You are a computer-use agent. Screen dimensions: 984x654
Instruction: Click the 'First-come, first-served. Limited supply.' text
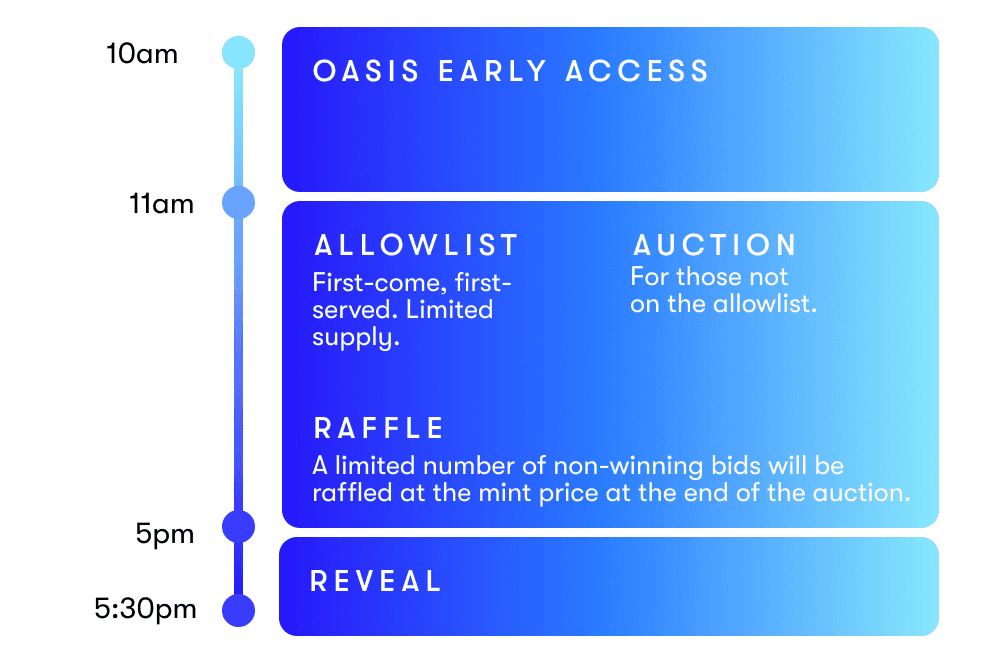coord(412,310)
